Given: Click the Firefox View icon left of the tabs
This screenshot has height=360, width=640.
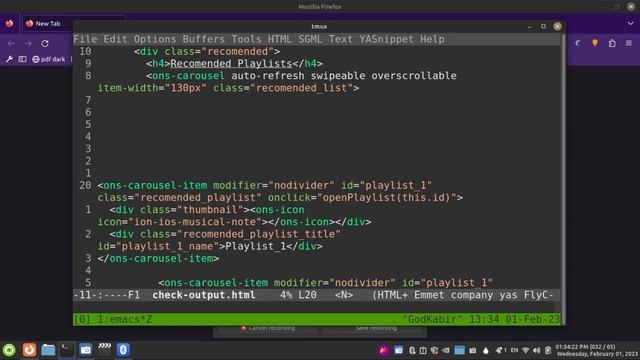Looking at the screenshot, I should (x=9, y=24).
